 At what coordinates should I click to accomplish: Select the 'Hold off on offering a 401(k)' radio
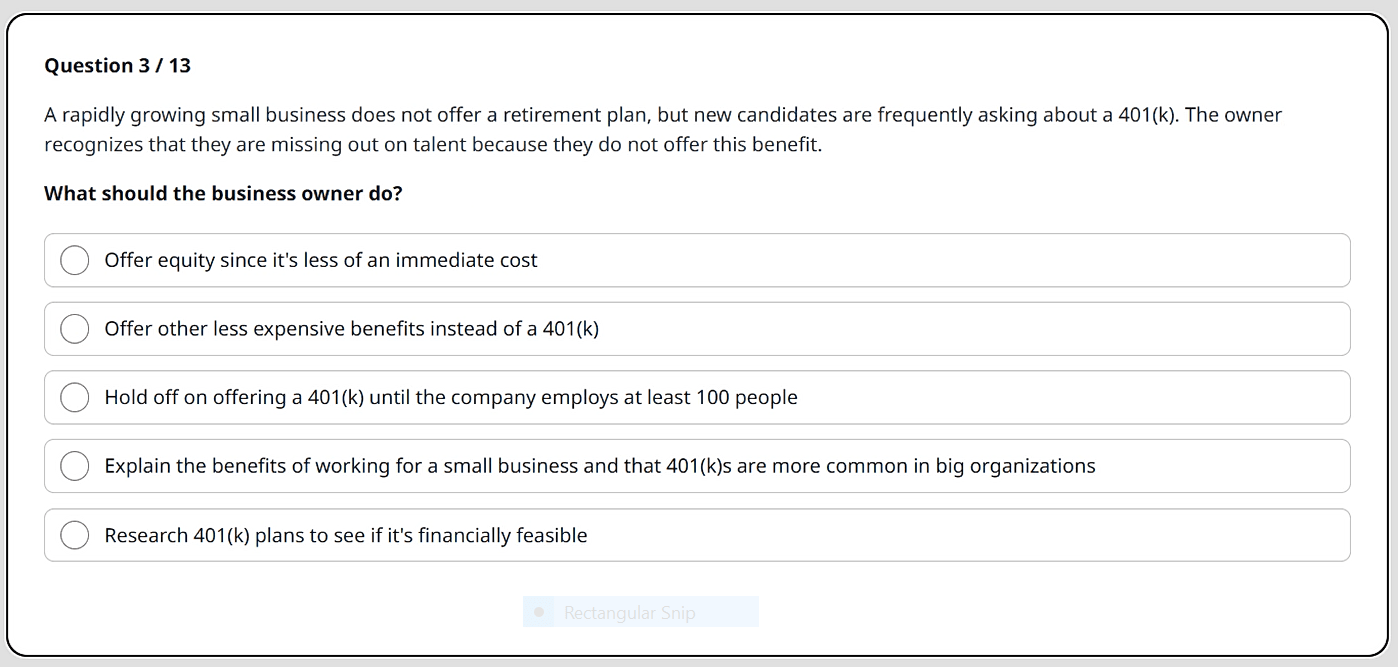[75, 397]
